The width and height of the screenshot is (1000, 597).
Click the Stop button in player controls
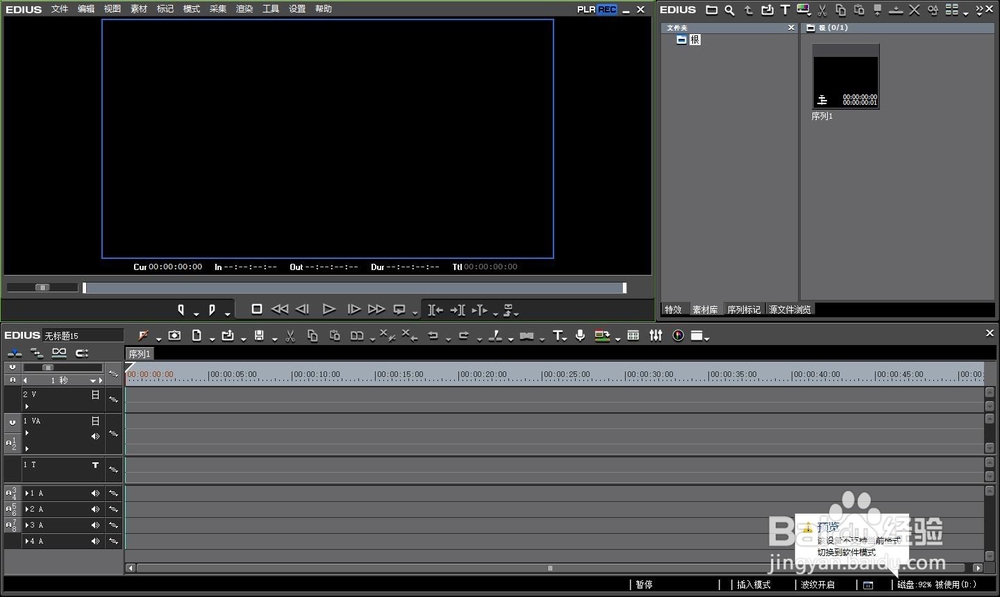[256, 309]
